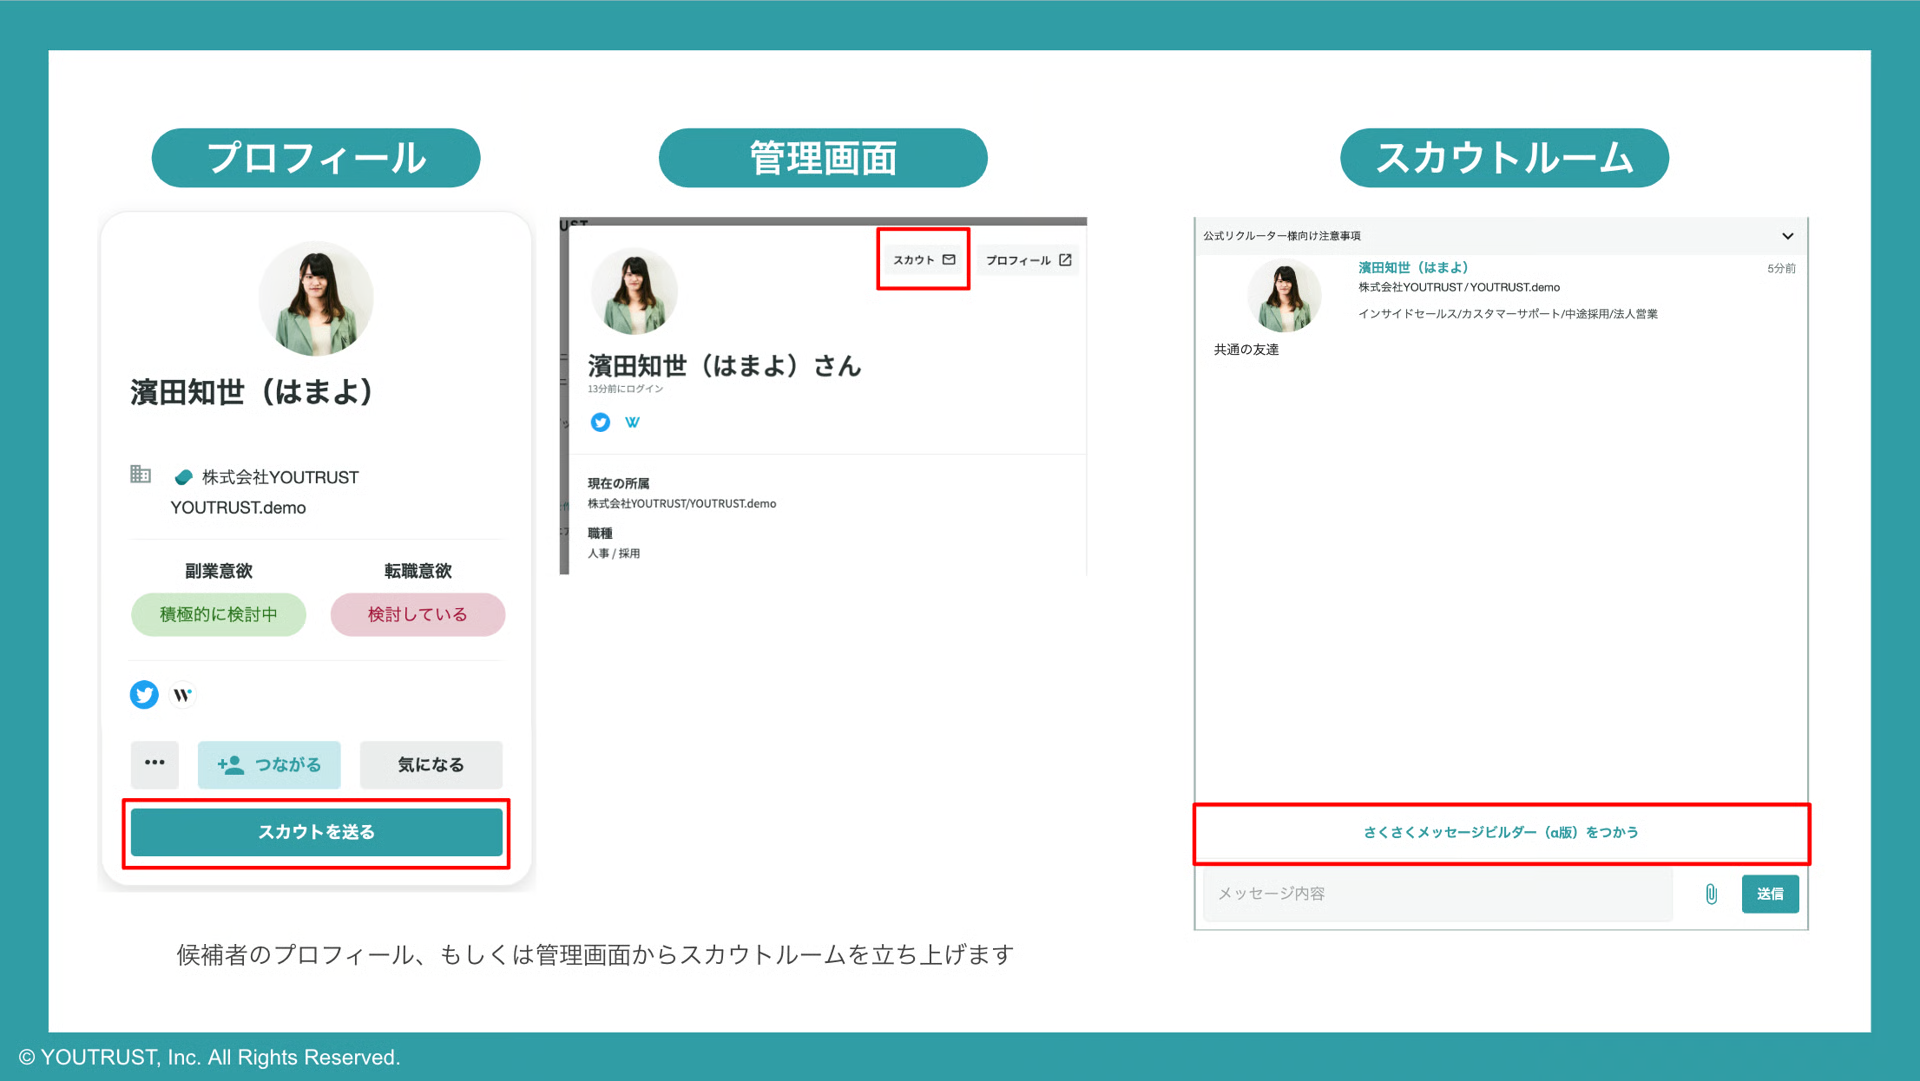Click the 濱田知世（はまよ）name link in scout room
The image size is (1920, 1081).
pyautogui.click(x=1413, y=267)
